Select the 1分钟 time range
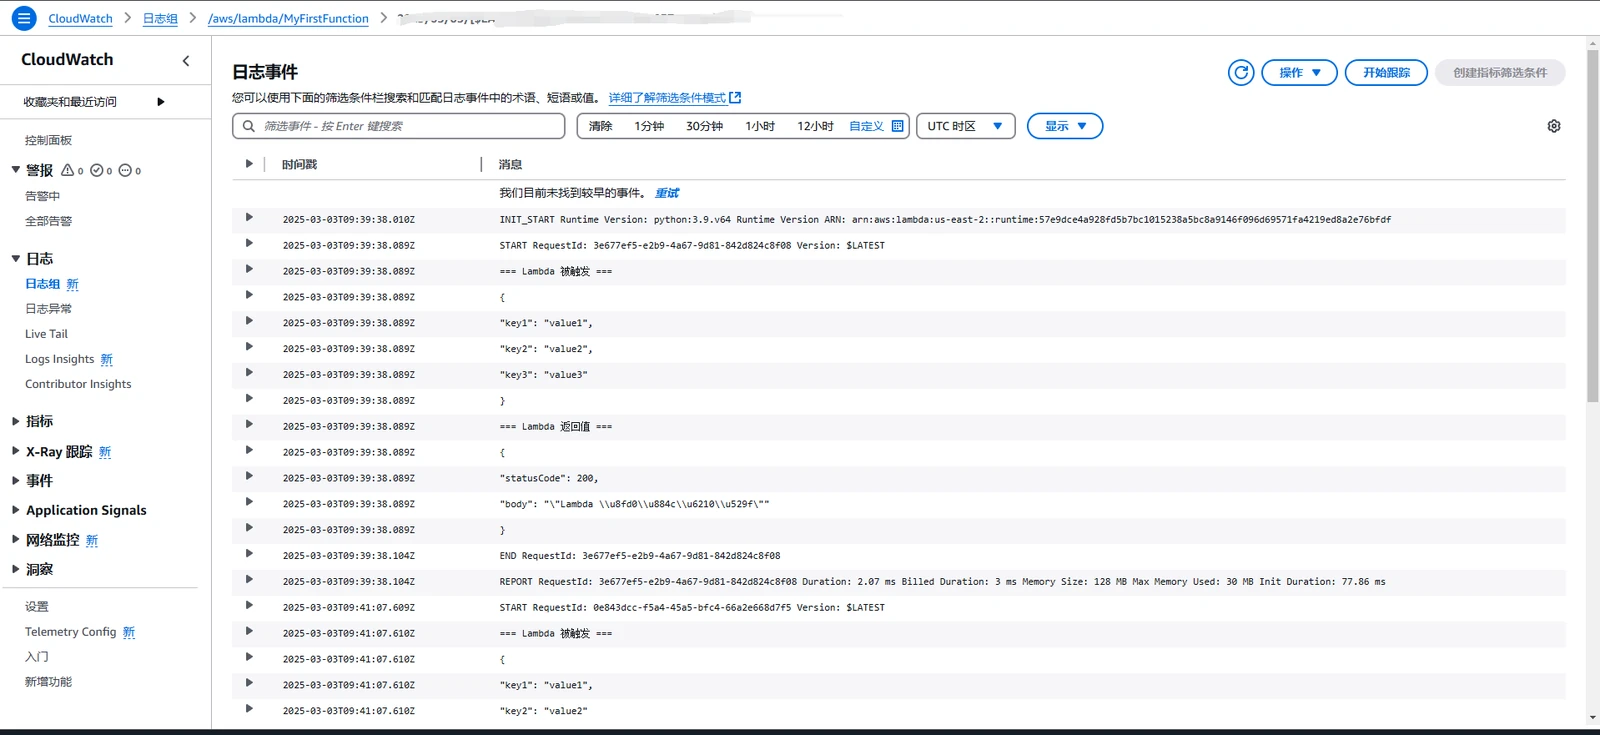1600x735 pixels. point(649,126)
